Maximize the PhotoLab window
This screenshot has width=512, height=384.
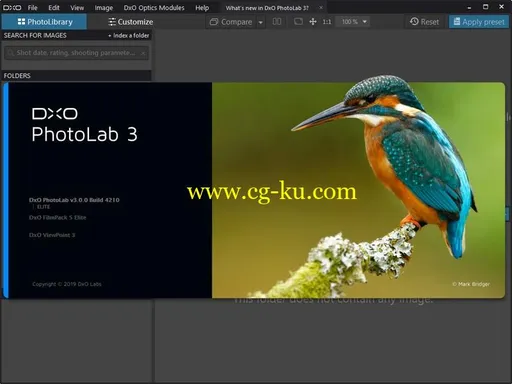point(485,7)
